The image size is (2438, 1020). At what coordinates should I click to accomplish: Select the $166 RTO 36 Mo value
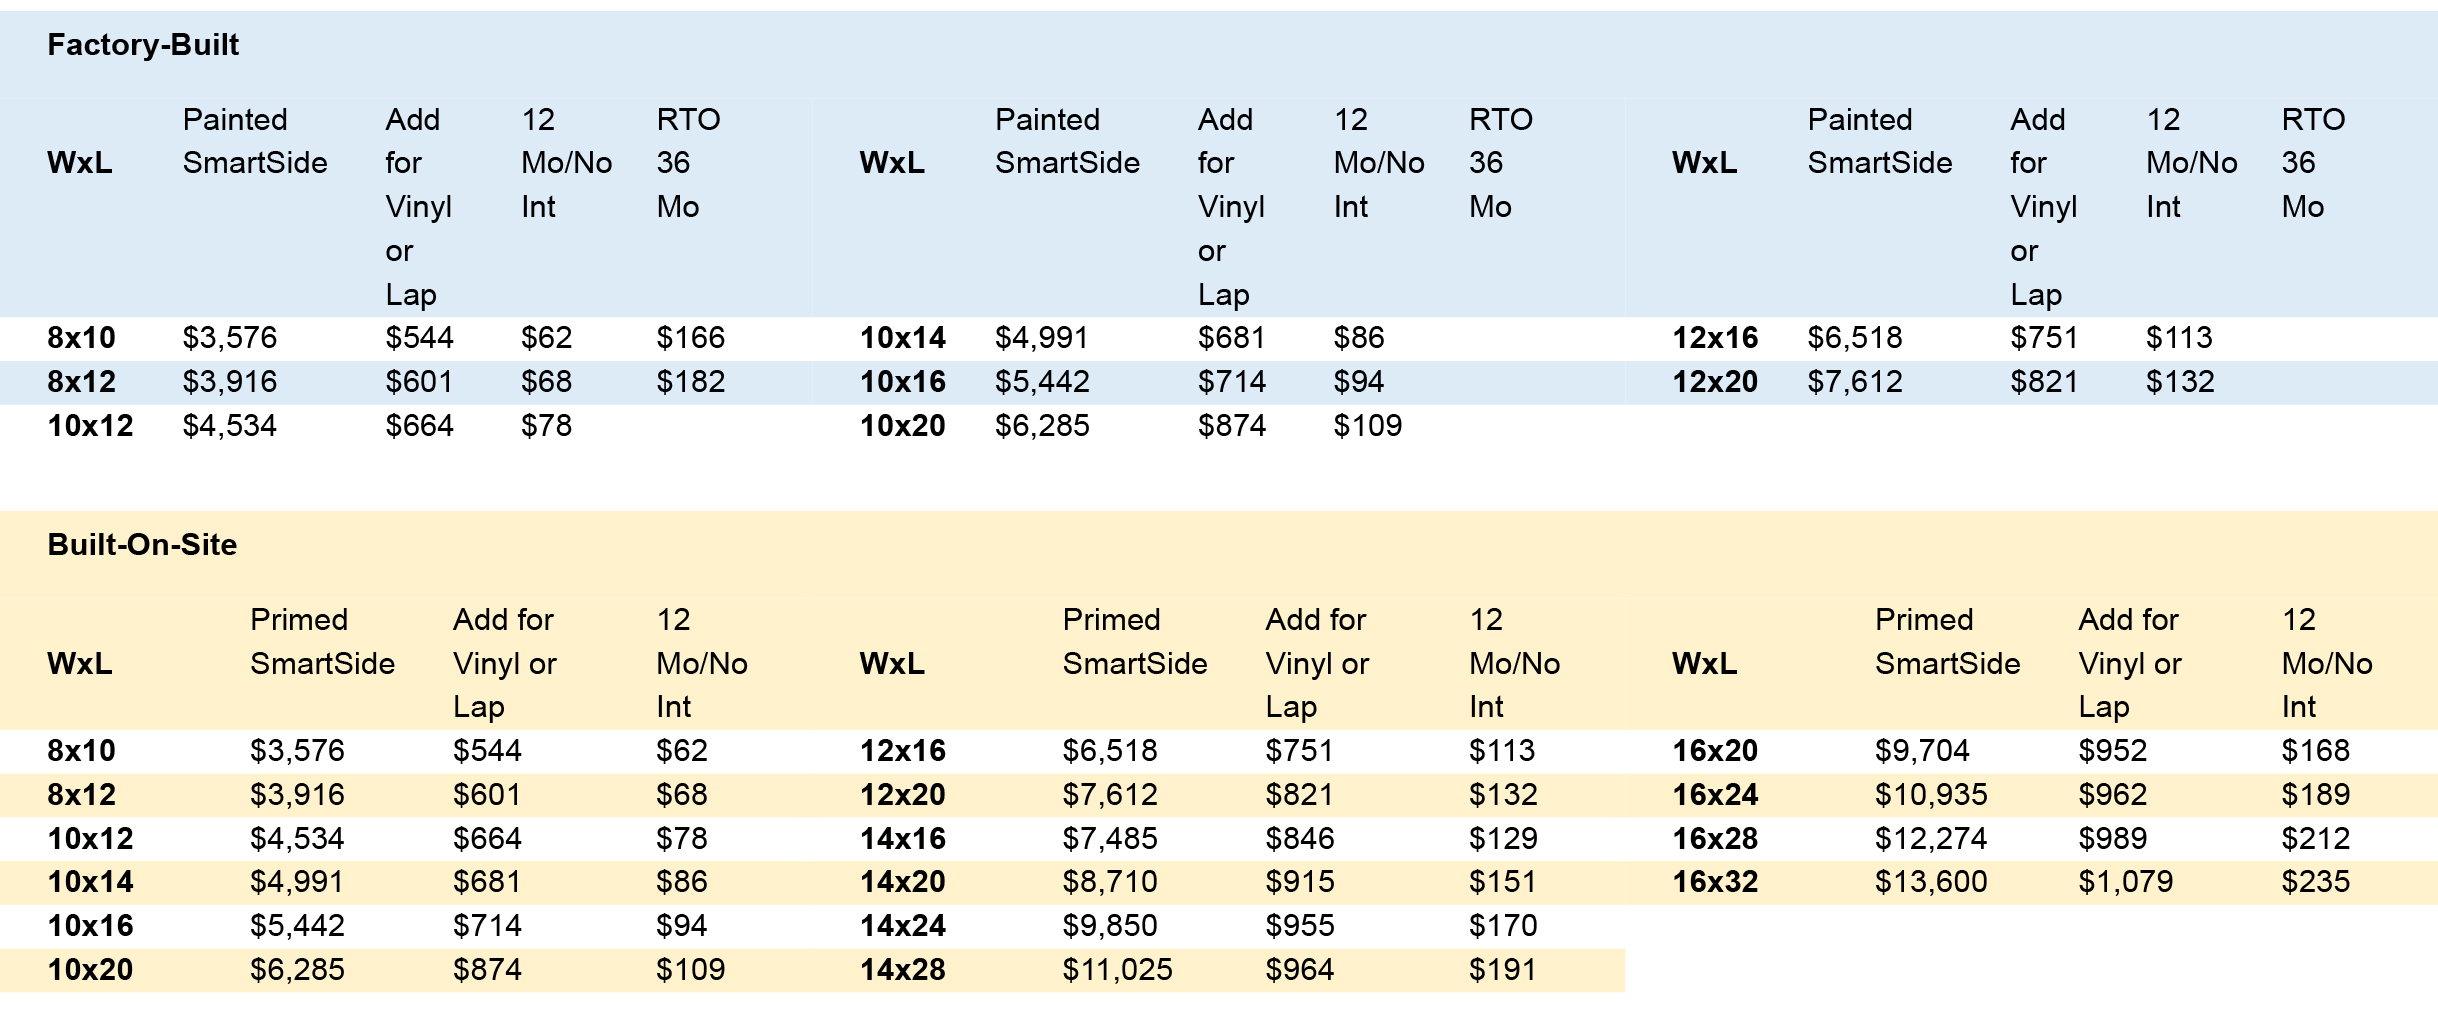[x=690, y=338]
